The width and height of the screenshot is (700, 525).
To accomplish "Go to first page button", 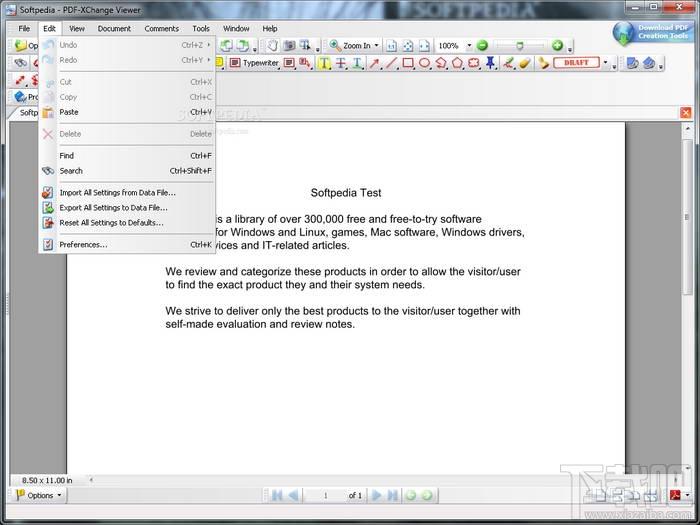I will click(277, 495).
